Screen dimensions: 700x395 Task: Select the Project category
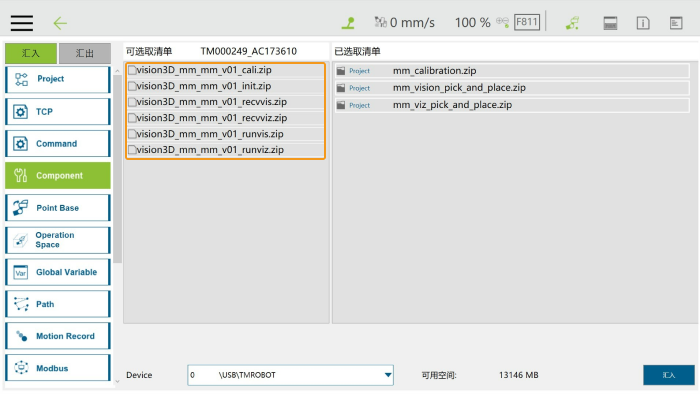58,79
